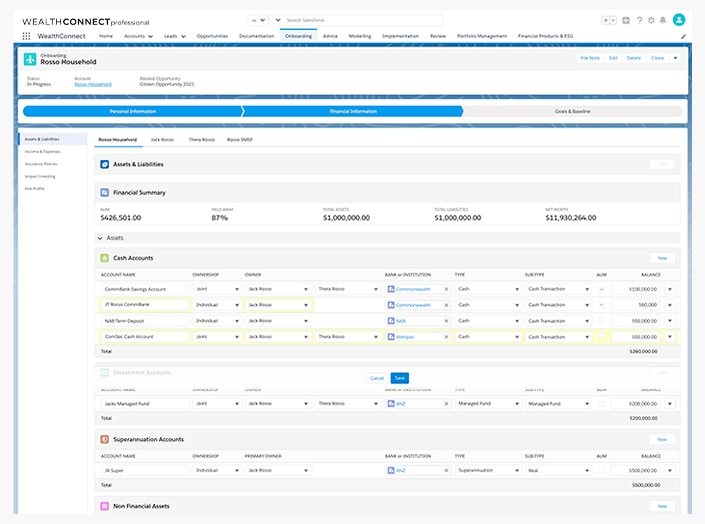This screenshot has width=705, height=524.
Task: Select Personal Information progress stage
Action: click(x=133, y=111)
